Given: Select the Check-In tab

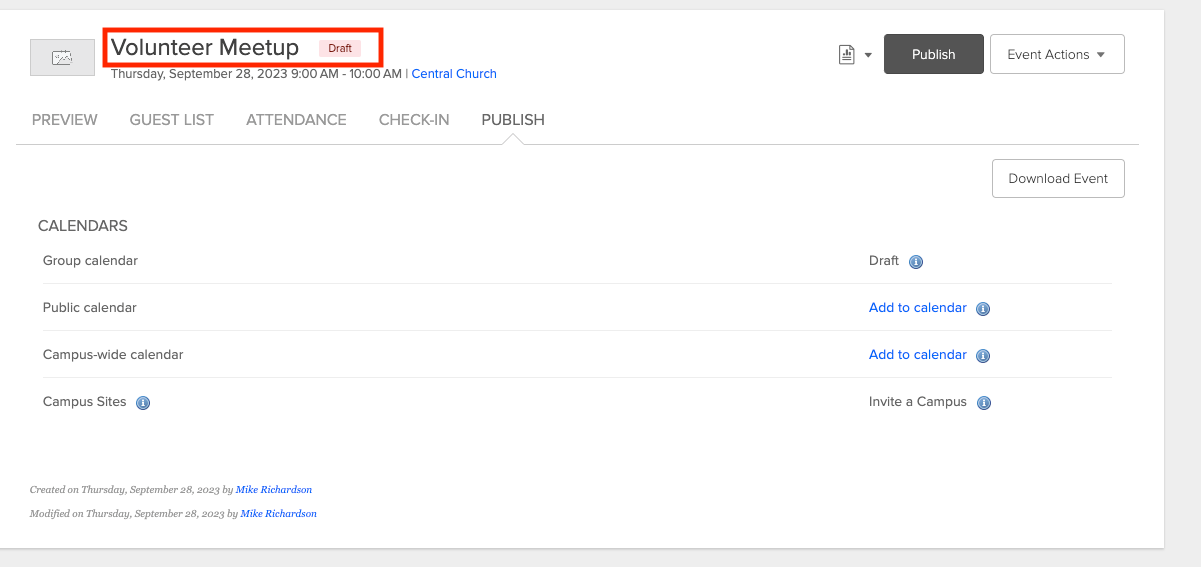Looking at the screenshot, I should click(x=414, y=120).
